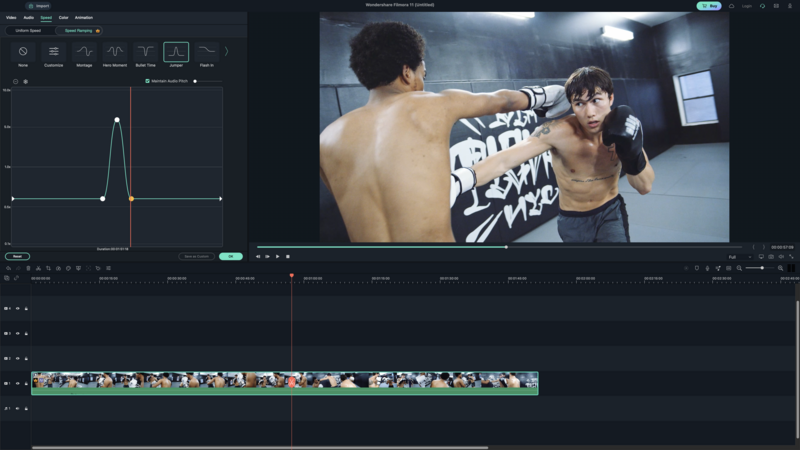This screenshot has height=450, width=800.
Task: Toggle visibility eye on video track 1
Action: tap(17, 384)
